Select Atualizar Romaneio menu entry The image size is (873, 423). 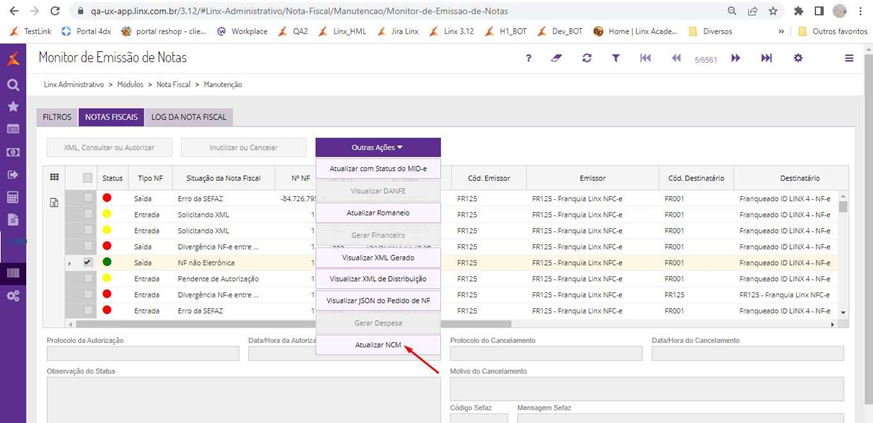378,213
